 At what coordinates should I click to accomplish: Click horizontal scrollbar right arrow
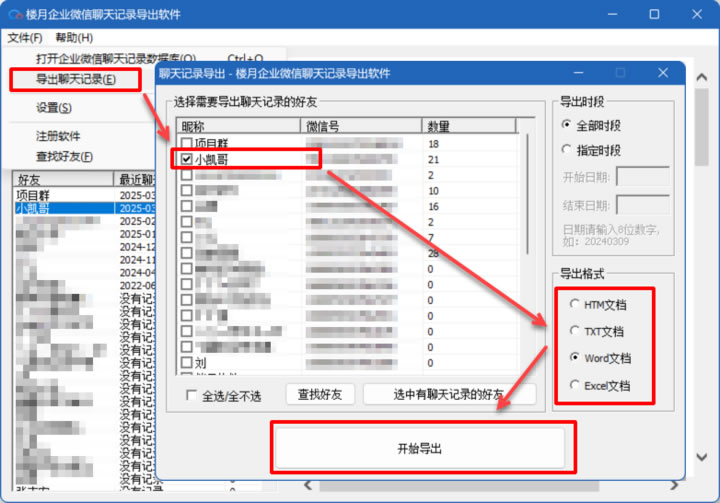(674, 485)
